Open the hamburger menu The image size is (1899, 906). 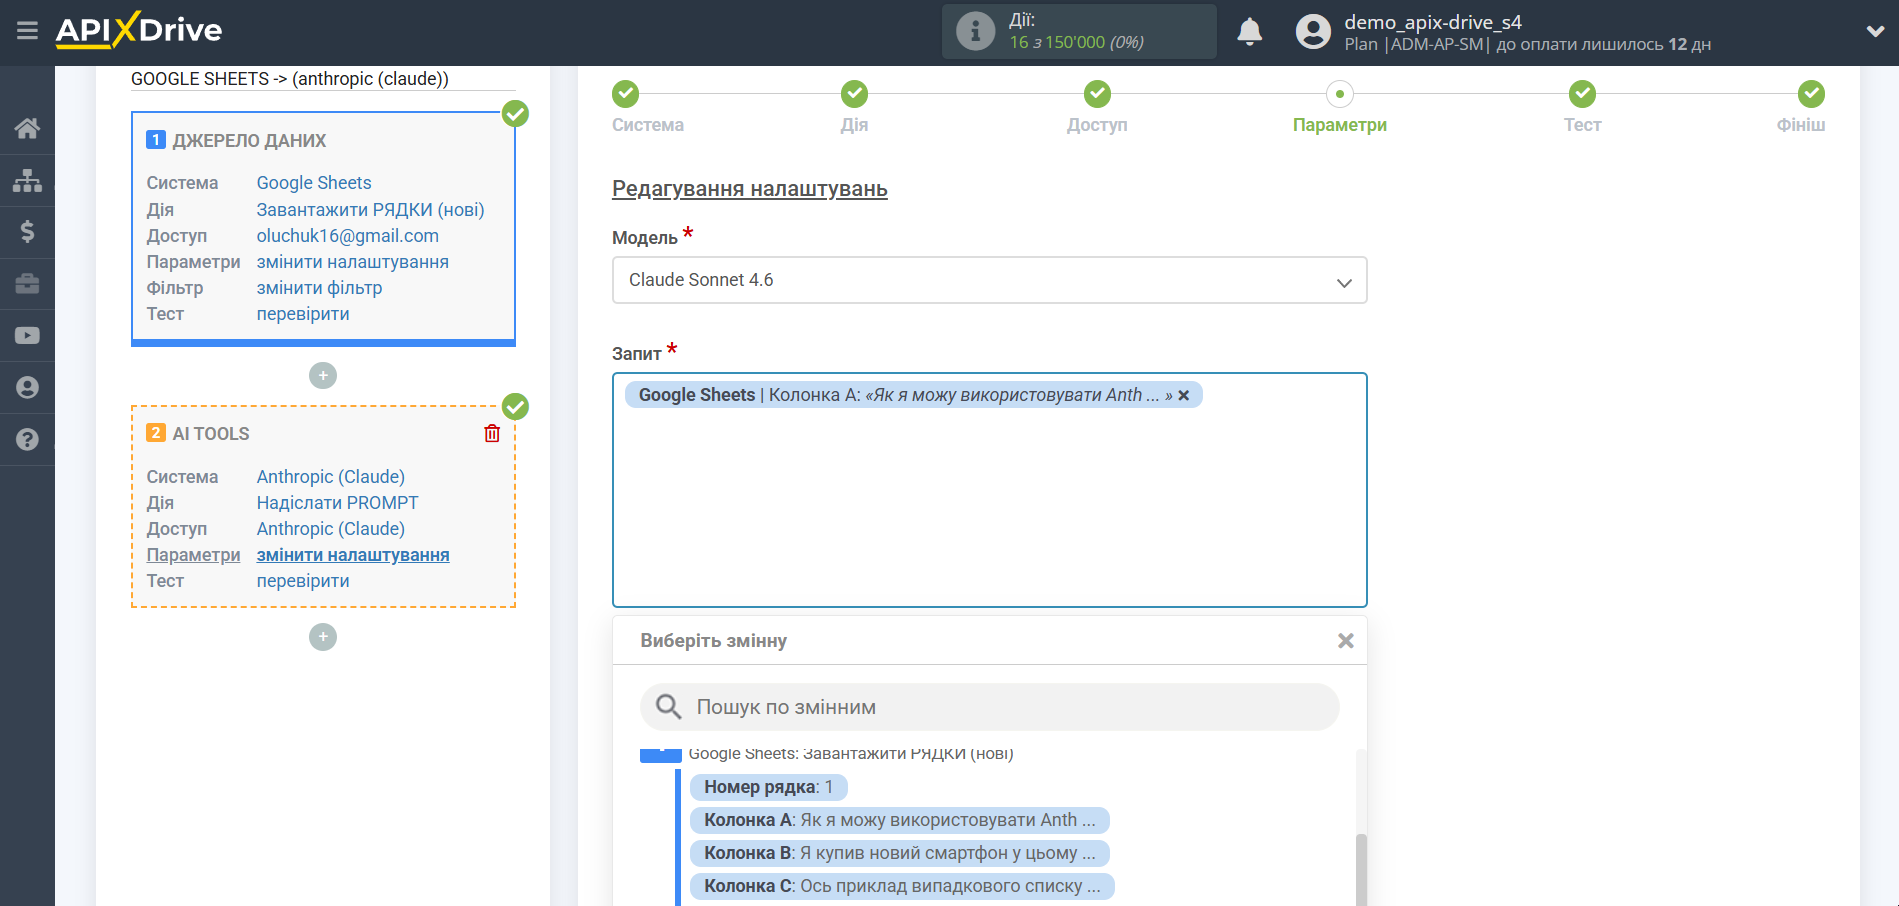(x=27, y=31)
